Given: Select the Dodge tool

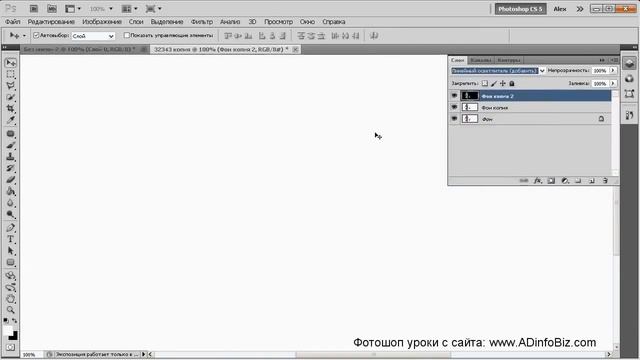Looking at the screenshot, I should [11, 214].
